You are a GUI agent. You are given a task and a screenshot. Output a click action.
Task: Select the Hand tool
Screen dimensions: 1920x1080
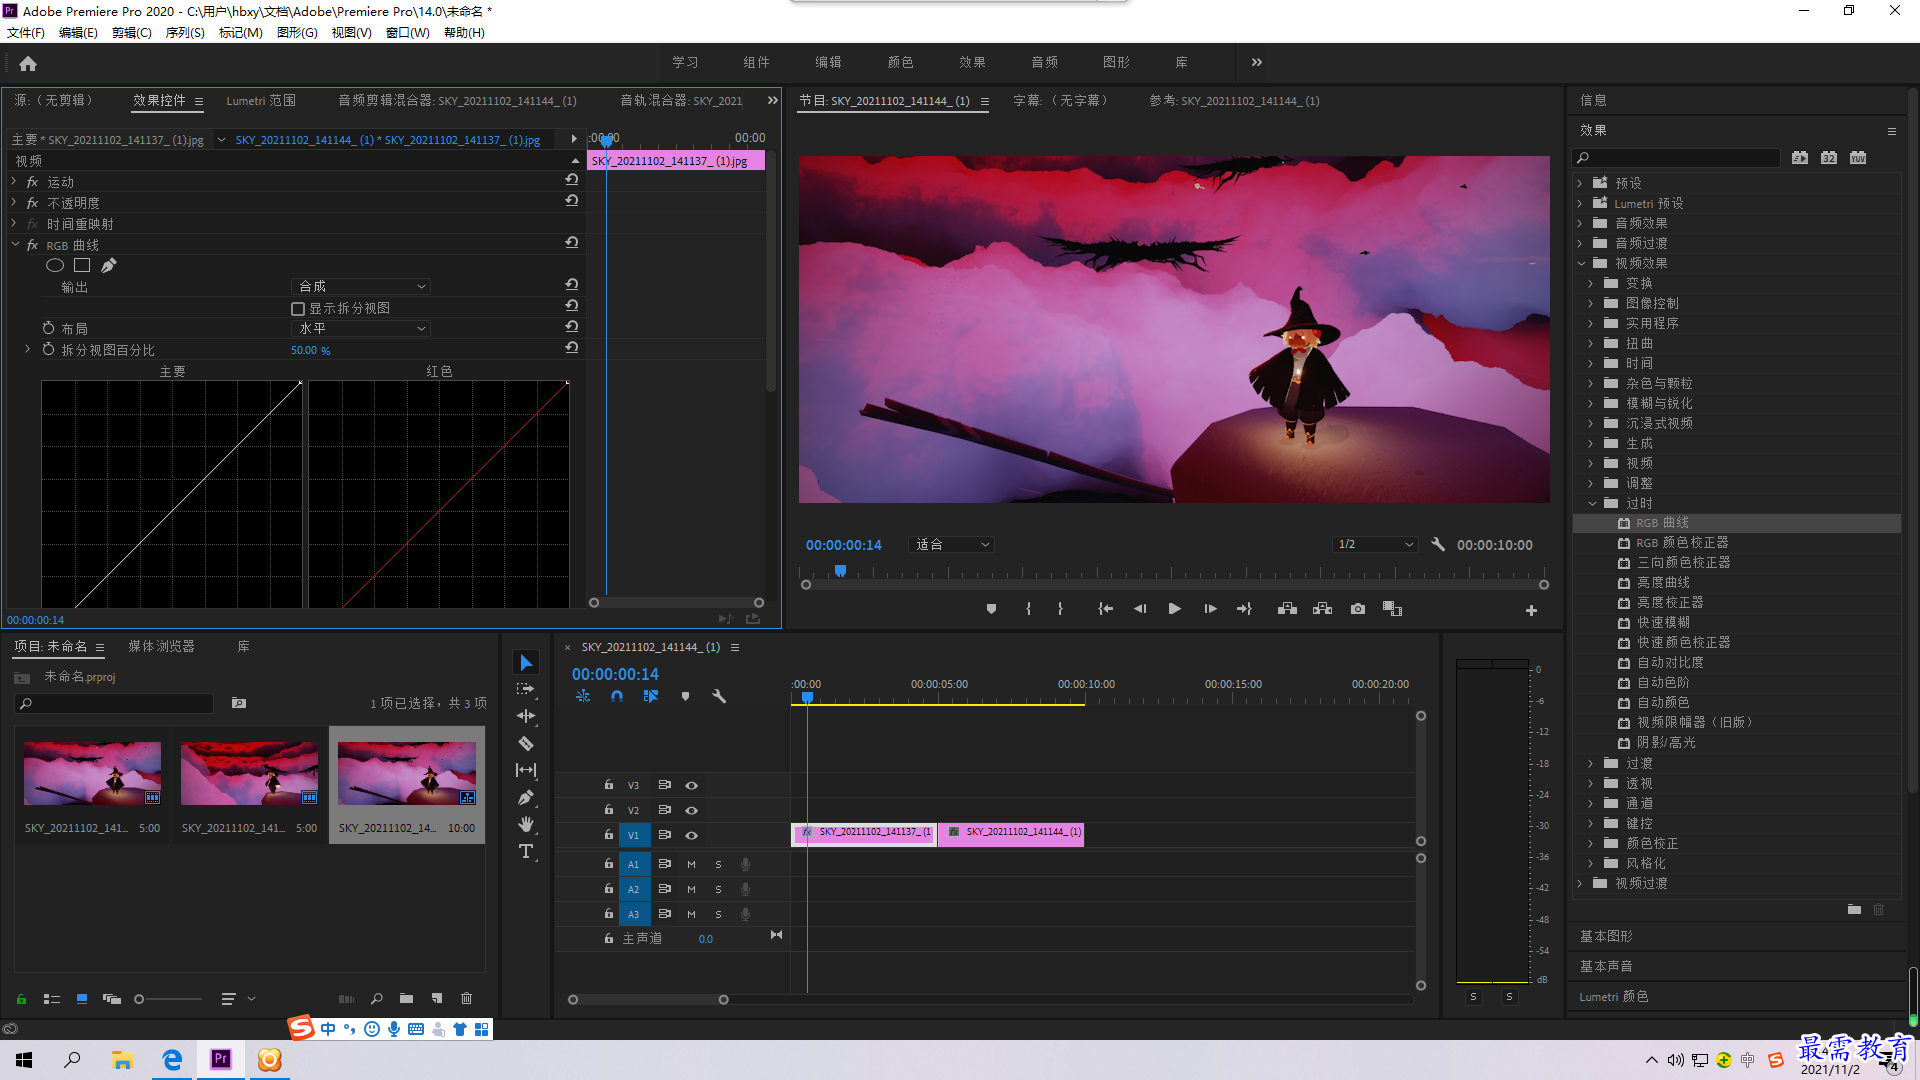[526, 824]
